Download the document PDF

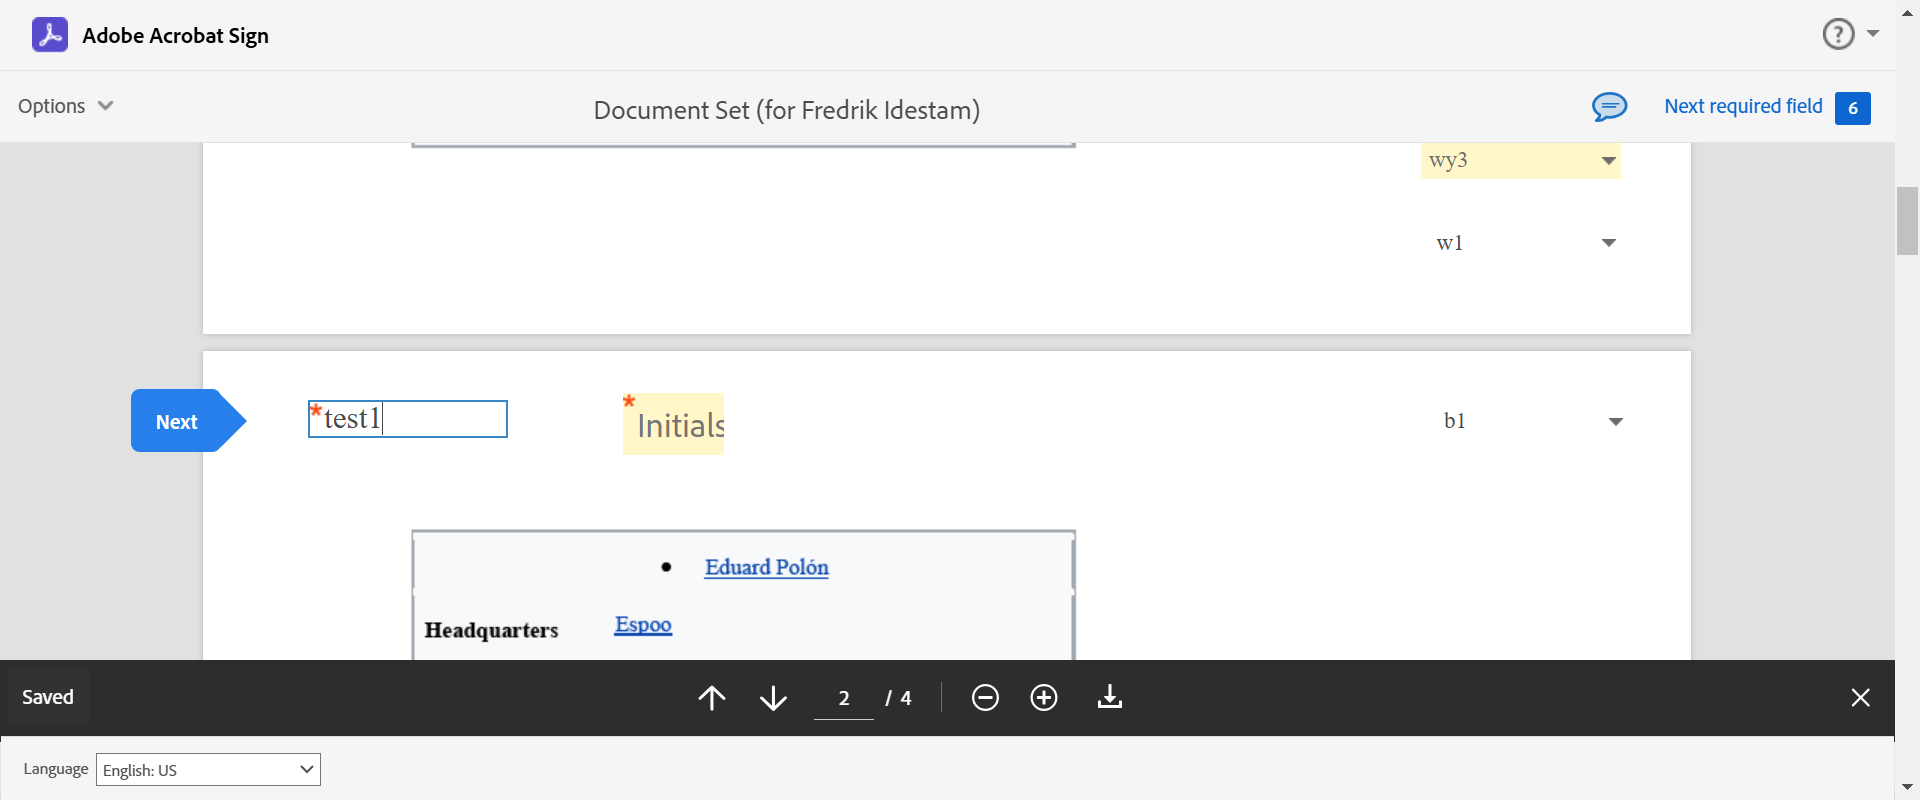pos(1110,697)
